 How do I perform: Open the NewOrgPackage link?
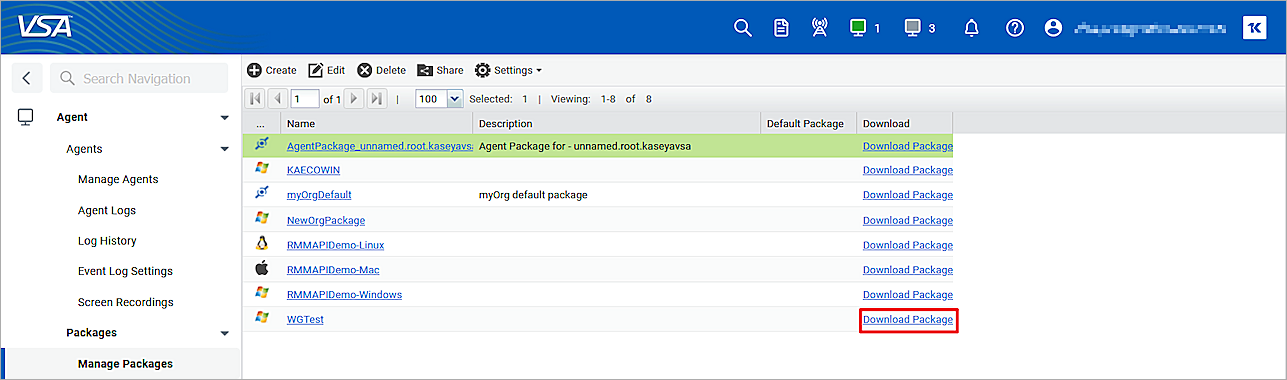(x=326, y=220)
